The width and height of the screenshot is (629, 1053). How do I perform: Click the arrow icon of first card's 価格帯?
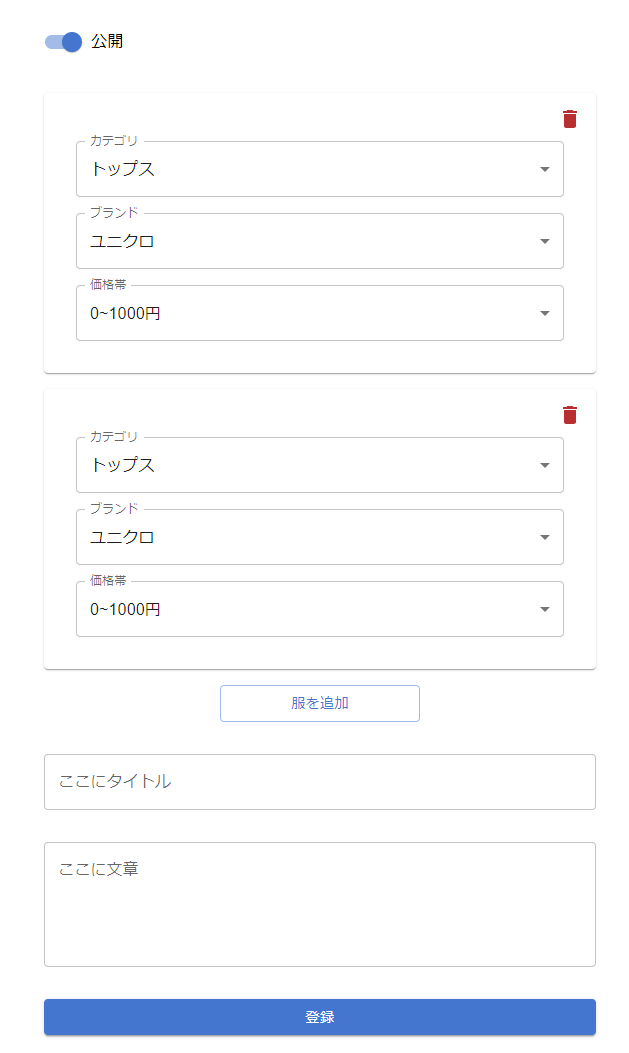coord(545,313)
